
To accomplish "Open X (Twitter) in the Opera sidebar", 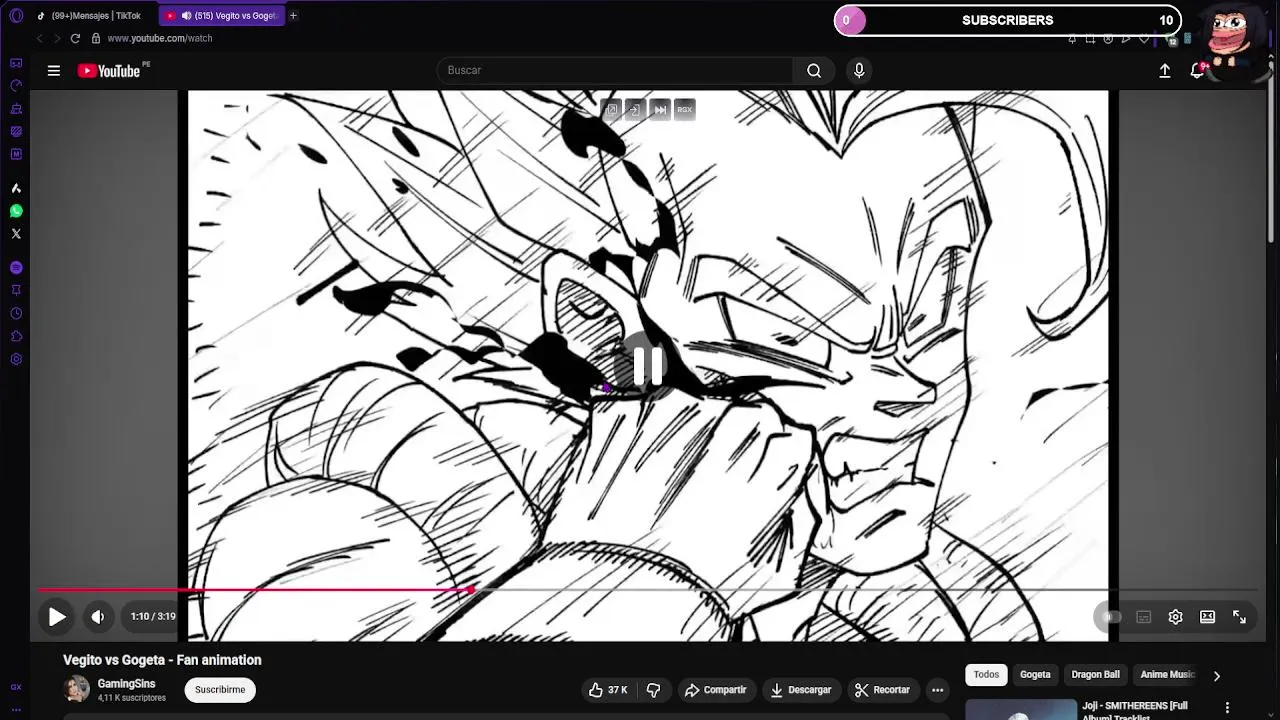I will point(16,234).
